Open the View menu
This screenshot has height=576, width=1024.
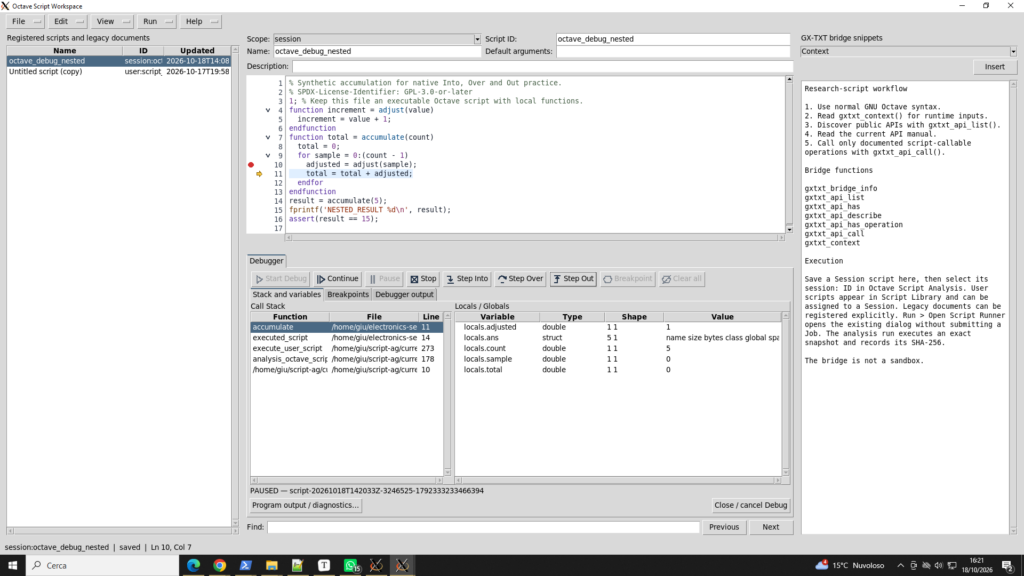coord(112,22)
